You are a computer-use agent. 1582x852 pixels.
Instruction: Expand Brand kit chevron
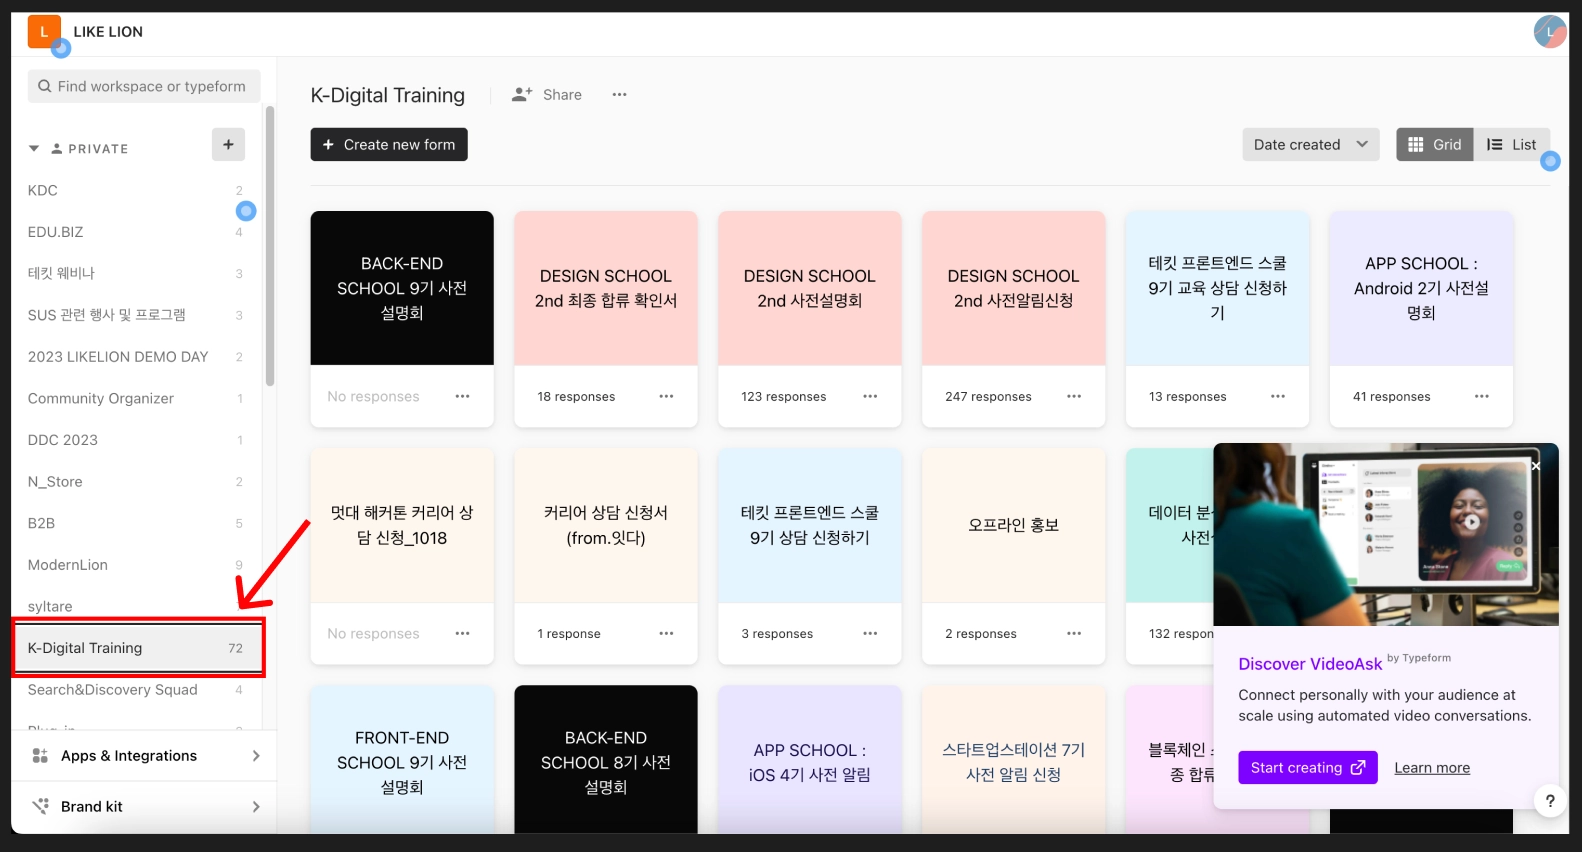[256, 807]
